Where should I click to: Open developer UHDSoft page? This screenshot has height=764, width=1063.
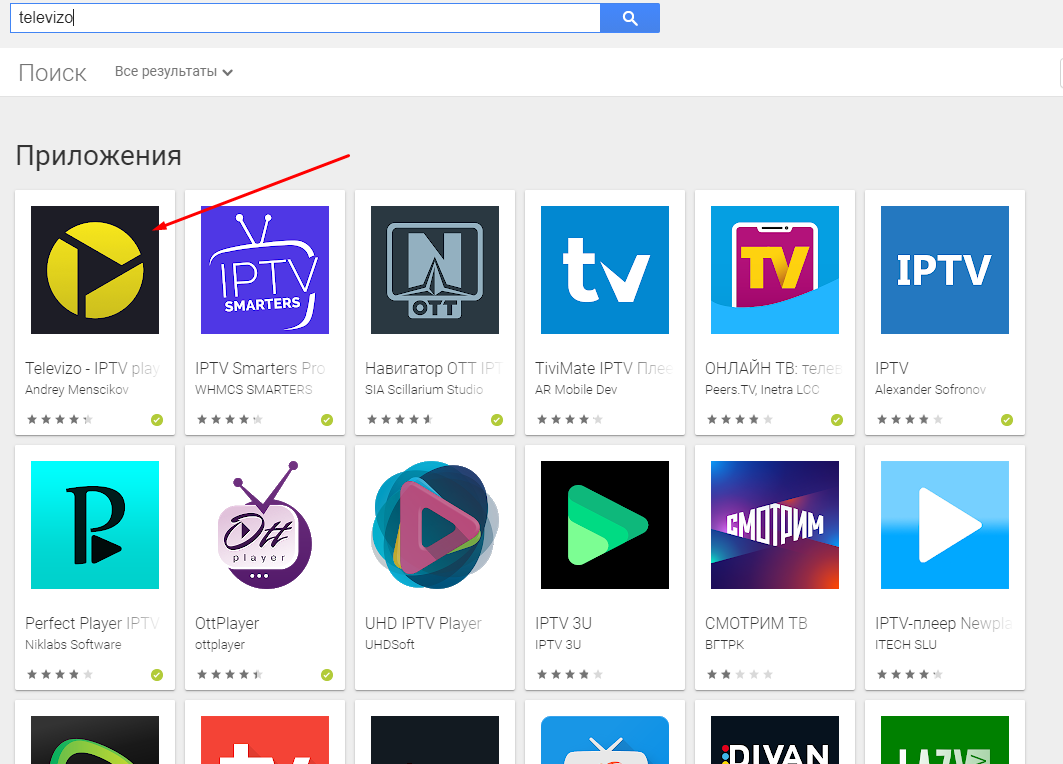coord(390,645)
